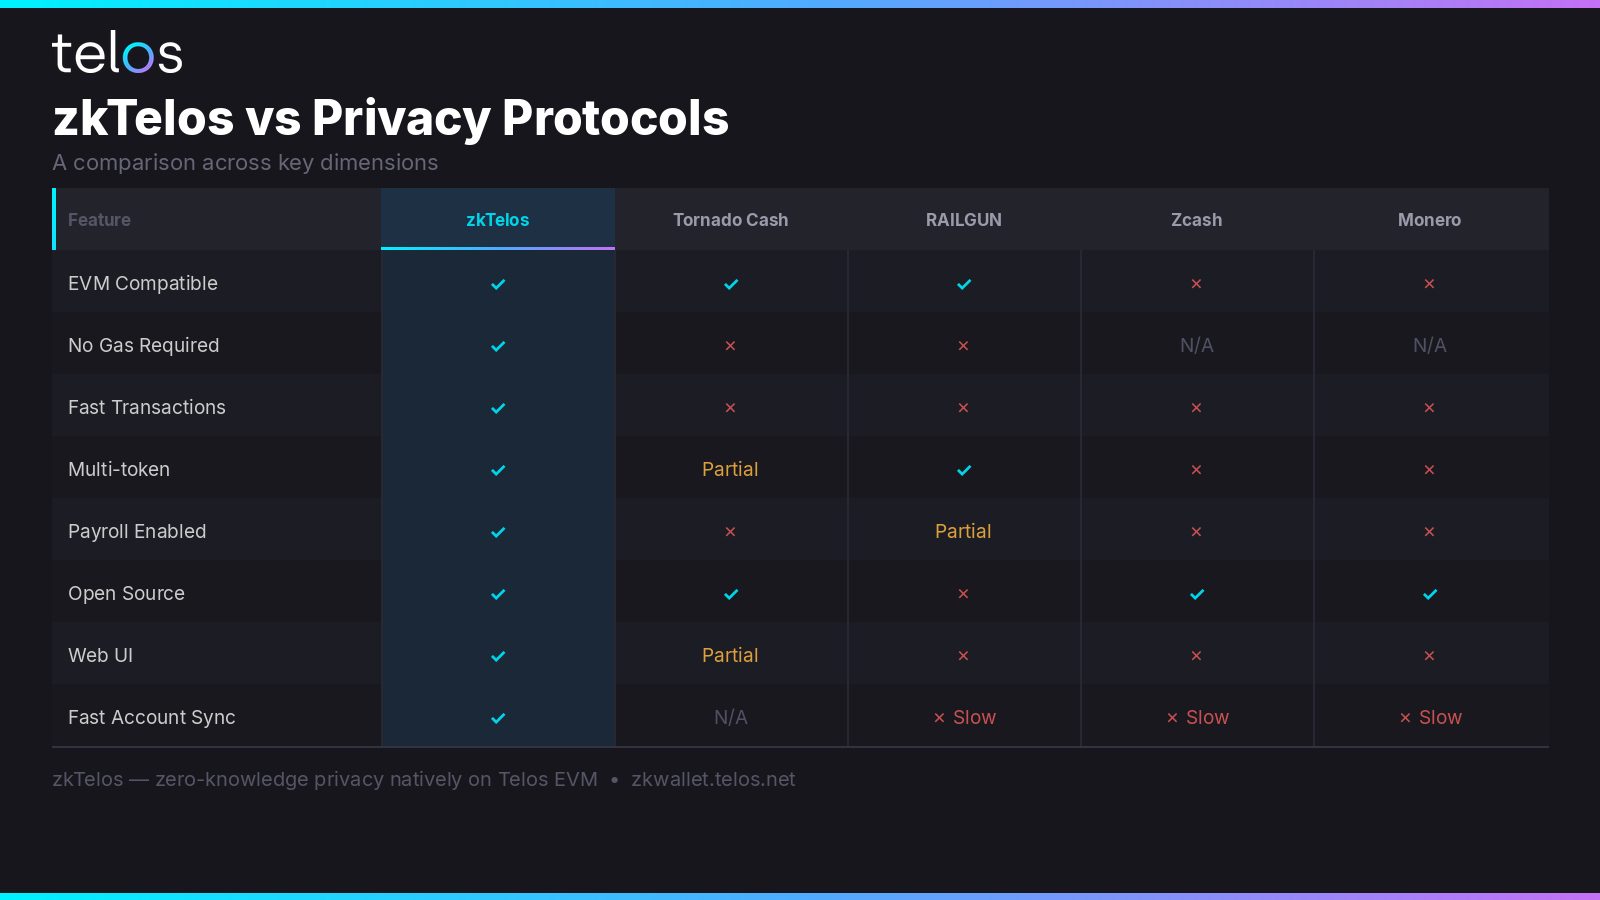The height and width of the screenshot is (900, 1600).
Task: Click Partial in RAILGUN Payroll Enabled
Action: pyautogui.click(x=963, y=531)
